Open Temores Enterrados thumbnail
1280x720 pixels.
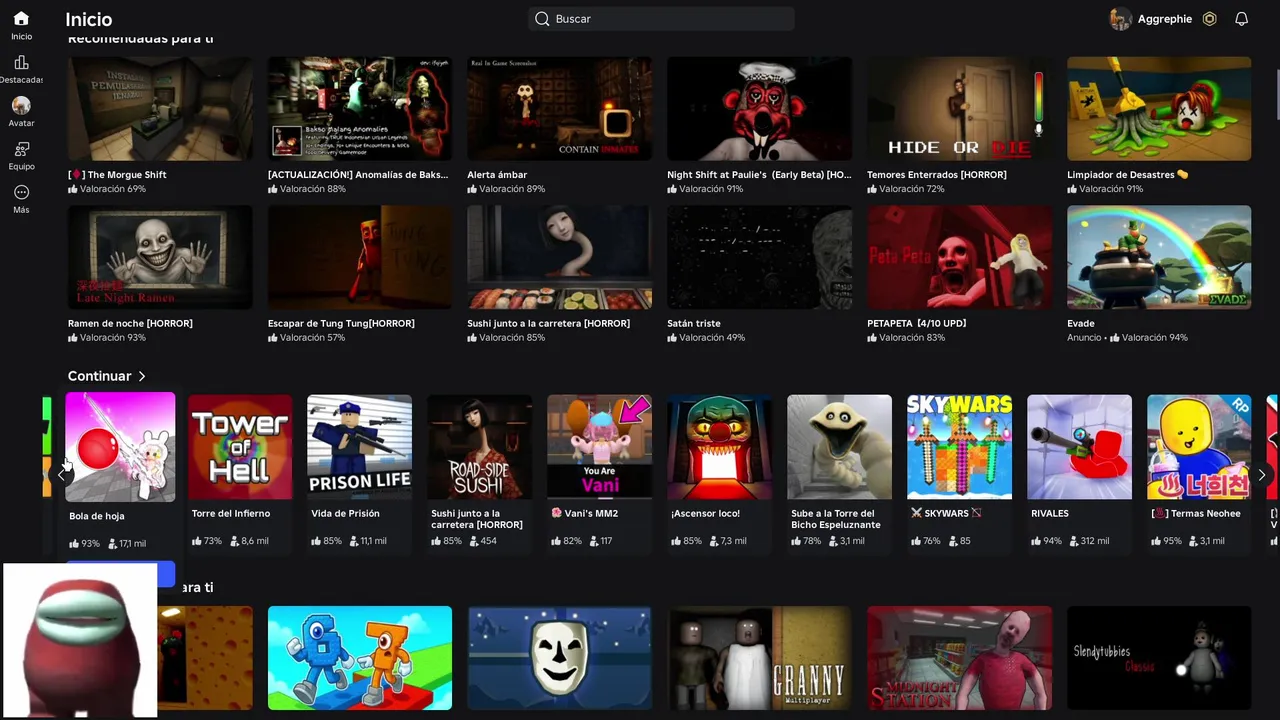pyautogui.click(x=960, y=108)
